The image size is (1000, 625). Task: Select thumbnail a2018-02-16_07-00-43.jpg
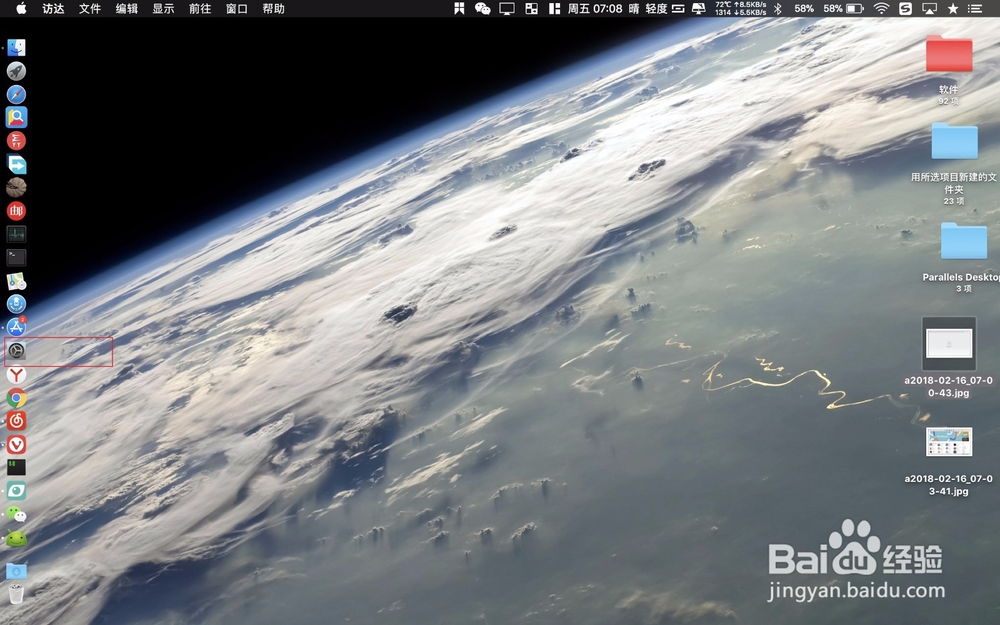tap(949, 344)
